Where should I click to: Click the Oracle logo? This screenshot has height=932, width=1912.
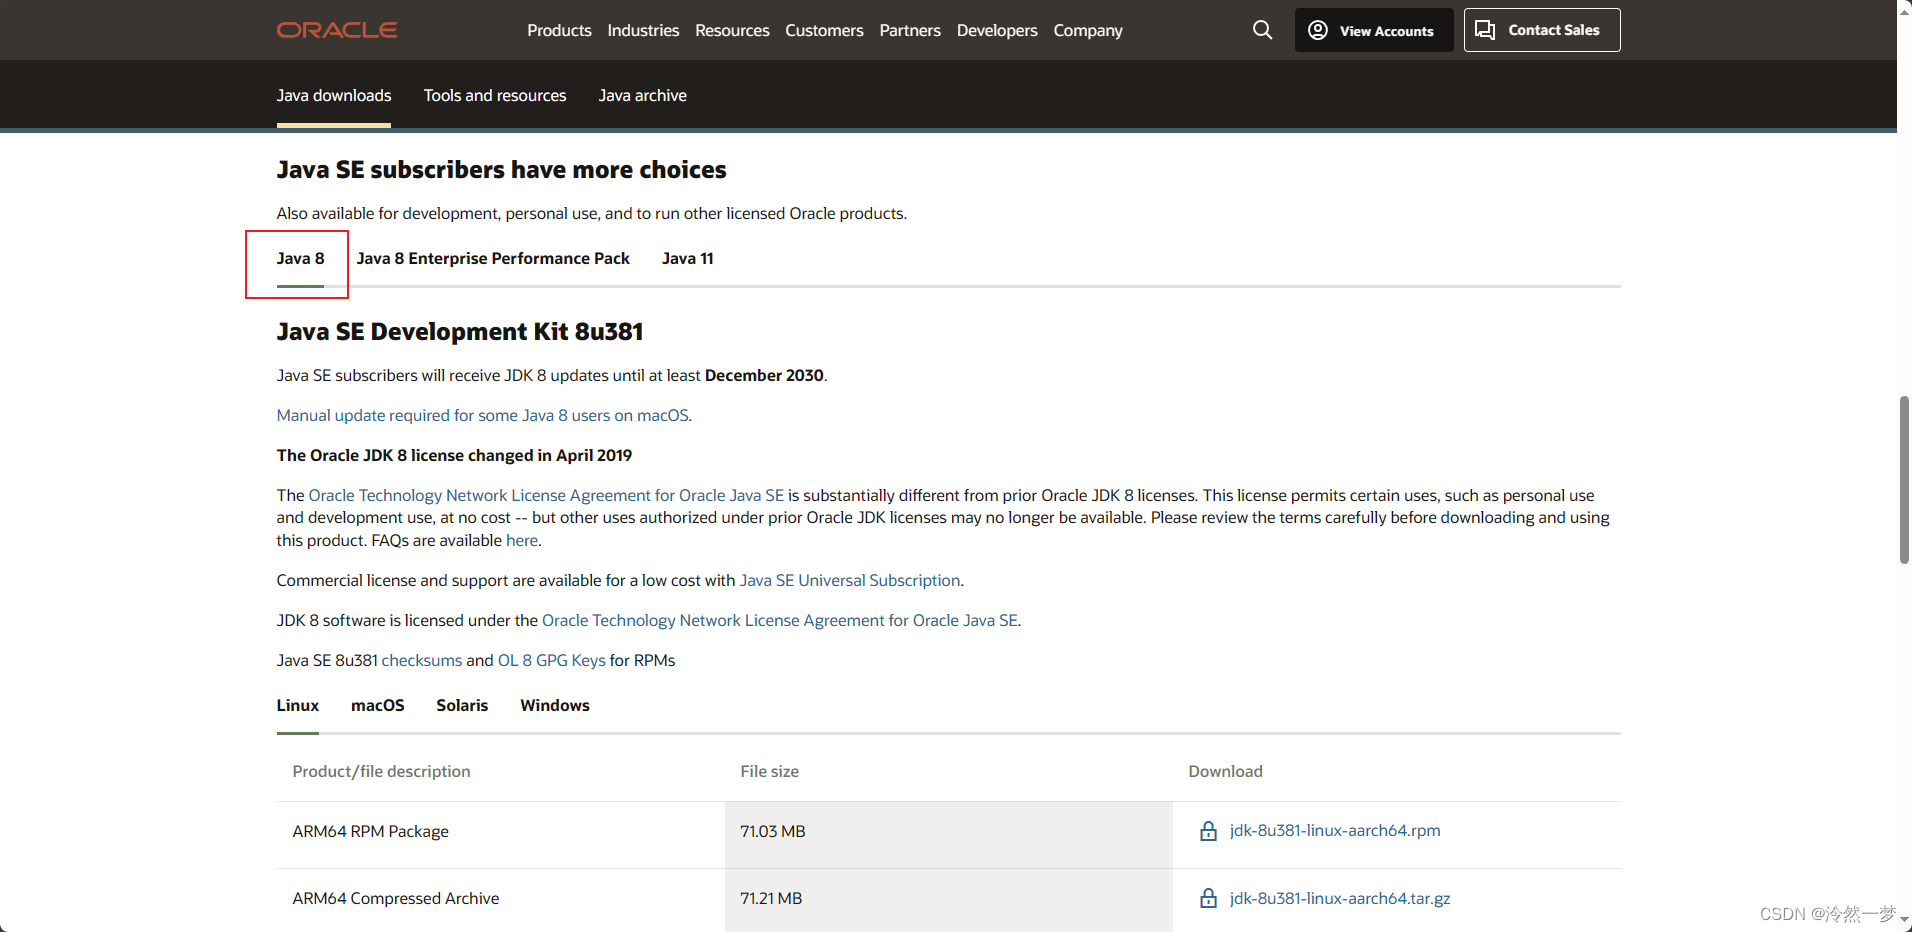tap(337, 30)
